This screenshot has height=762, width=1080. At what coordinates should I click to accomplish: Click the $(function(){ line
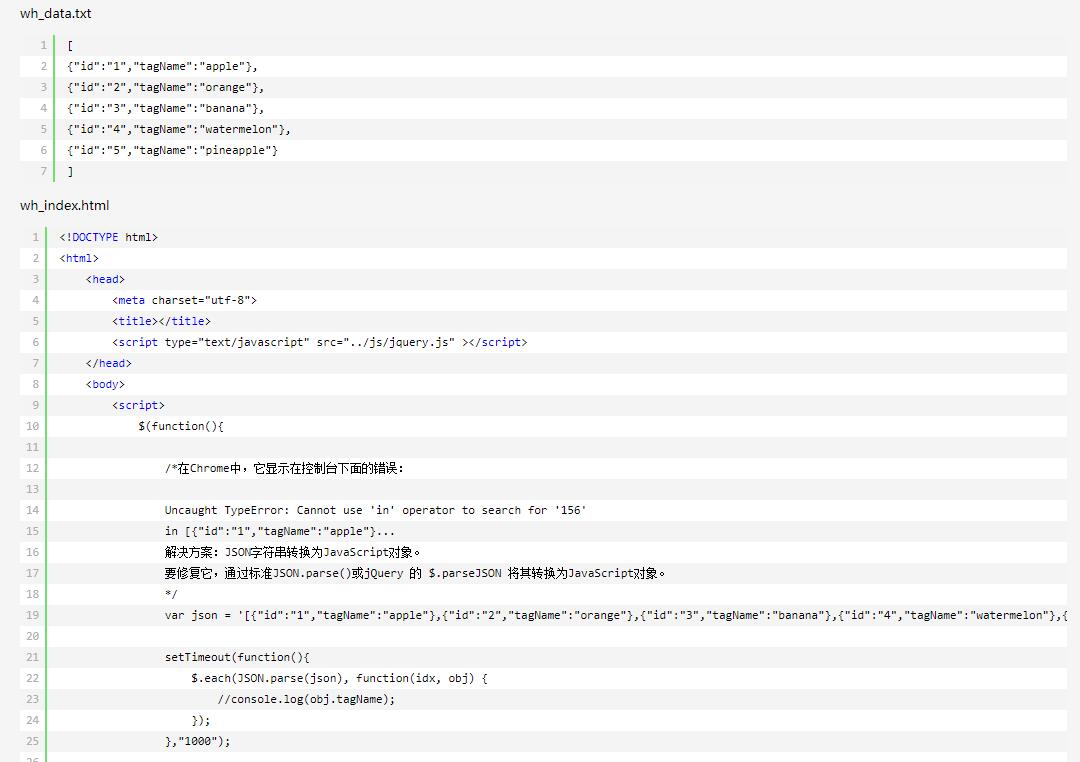pyautogui.click(x=181, y=426)
